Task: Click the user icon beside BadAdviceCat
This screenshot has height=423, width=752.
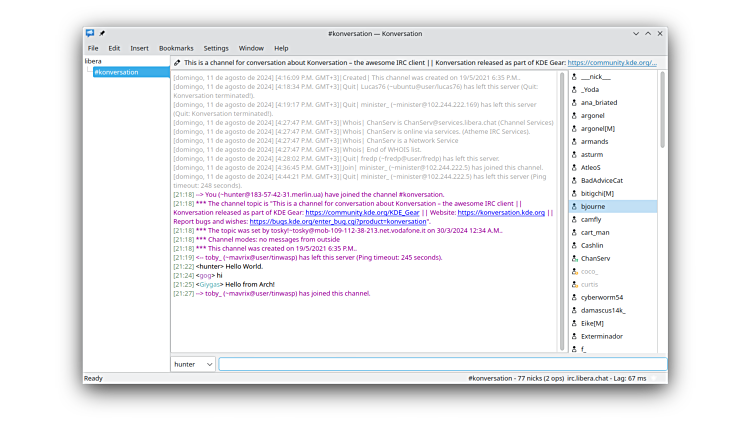Action: pos(574,180)
